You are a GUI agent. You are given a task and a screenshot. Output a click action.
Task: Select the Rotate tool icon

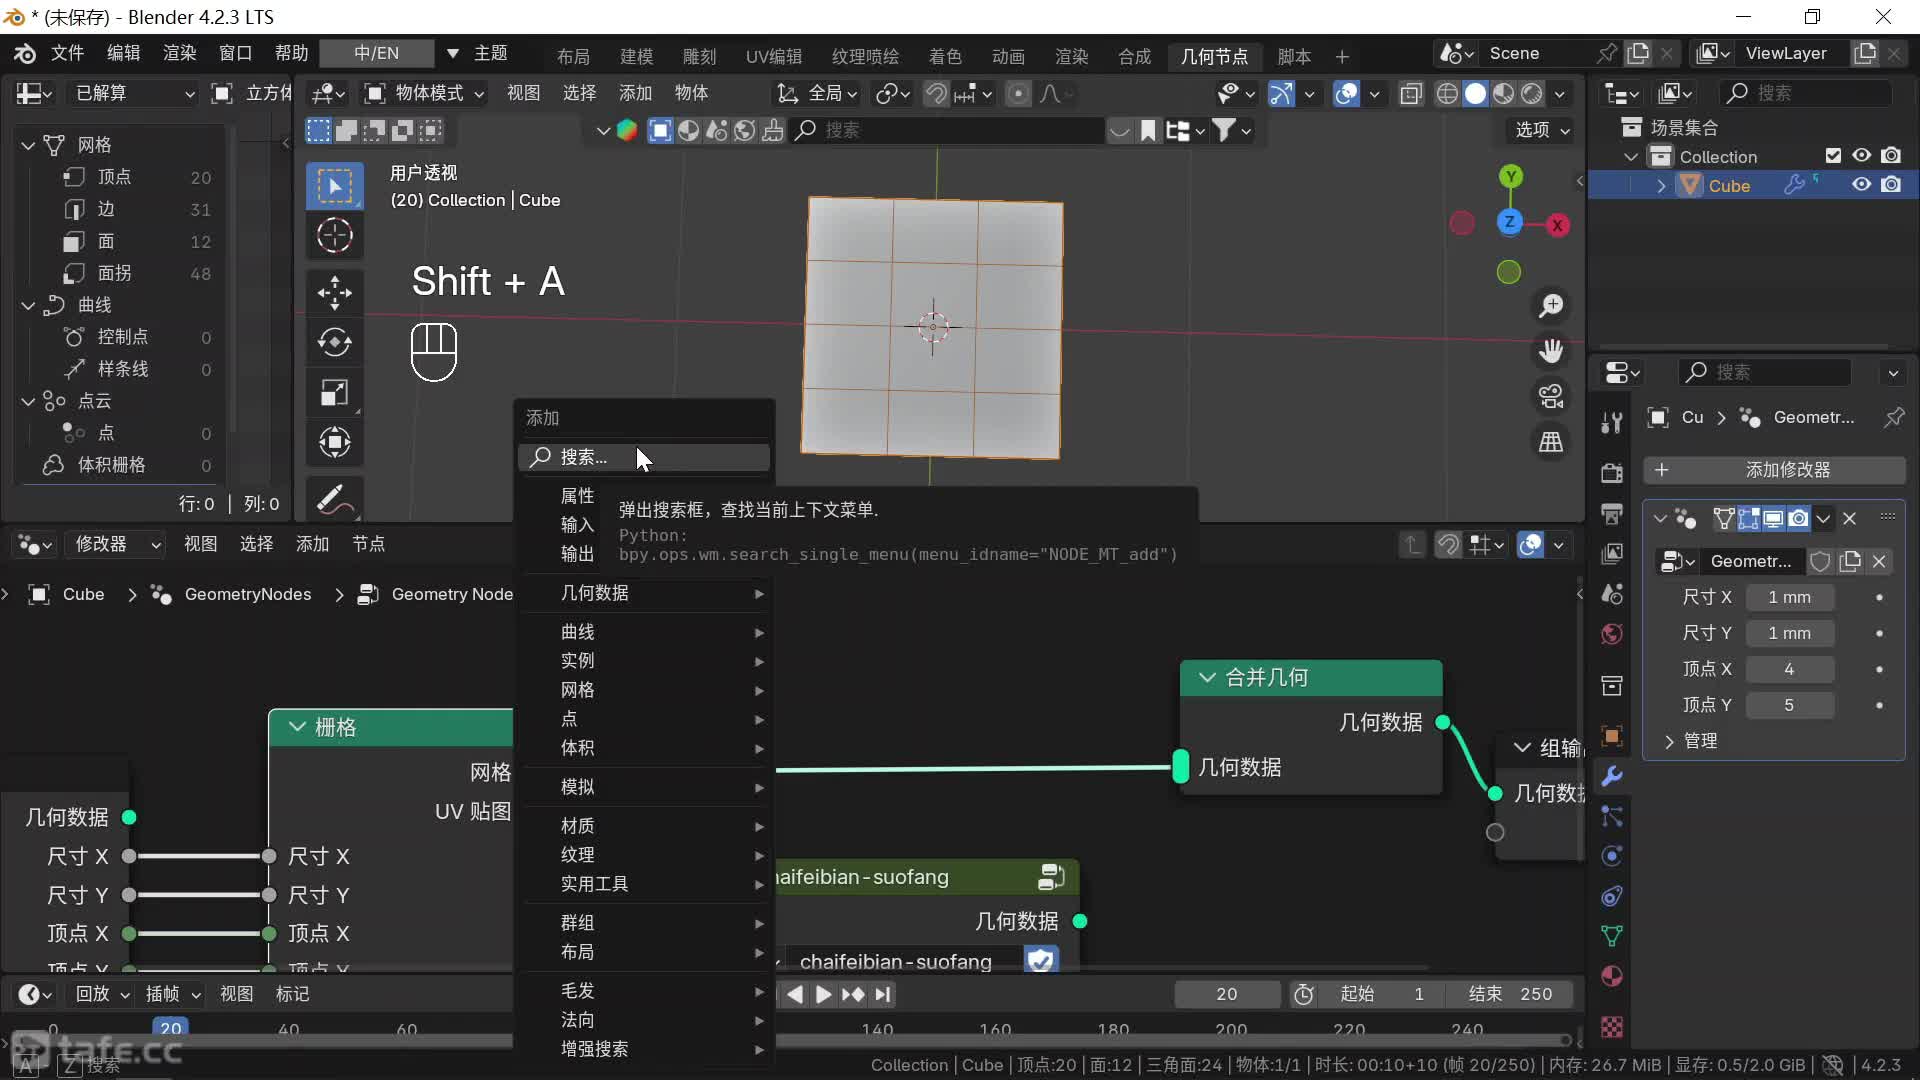pyautogui.click(x=334, y=342)
